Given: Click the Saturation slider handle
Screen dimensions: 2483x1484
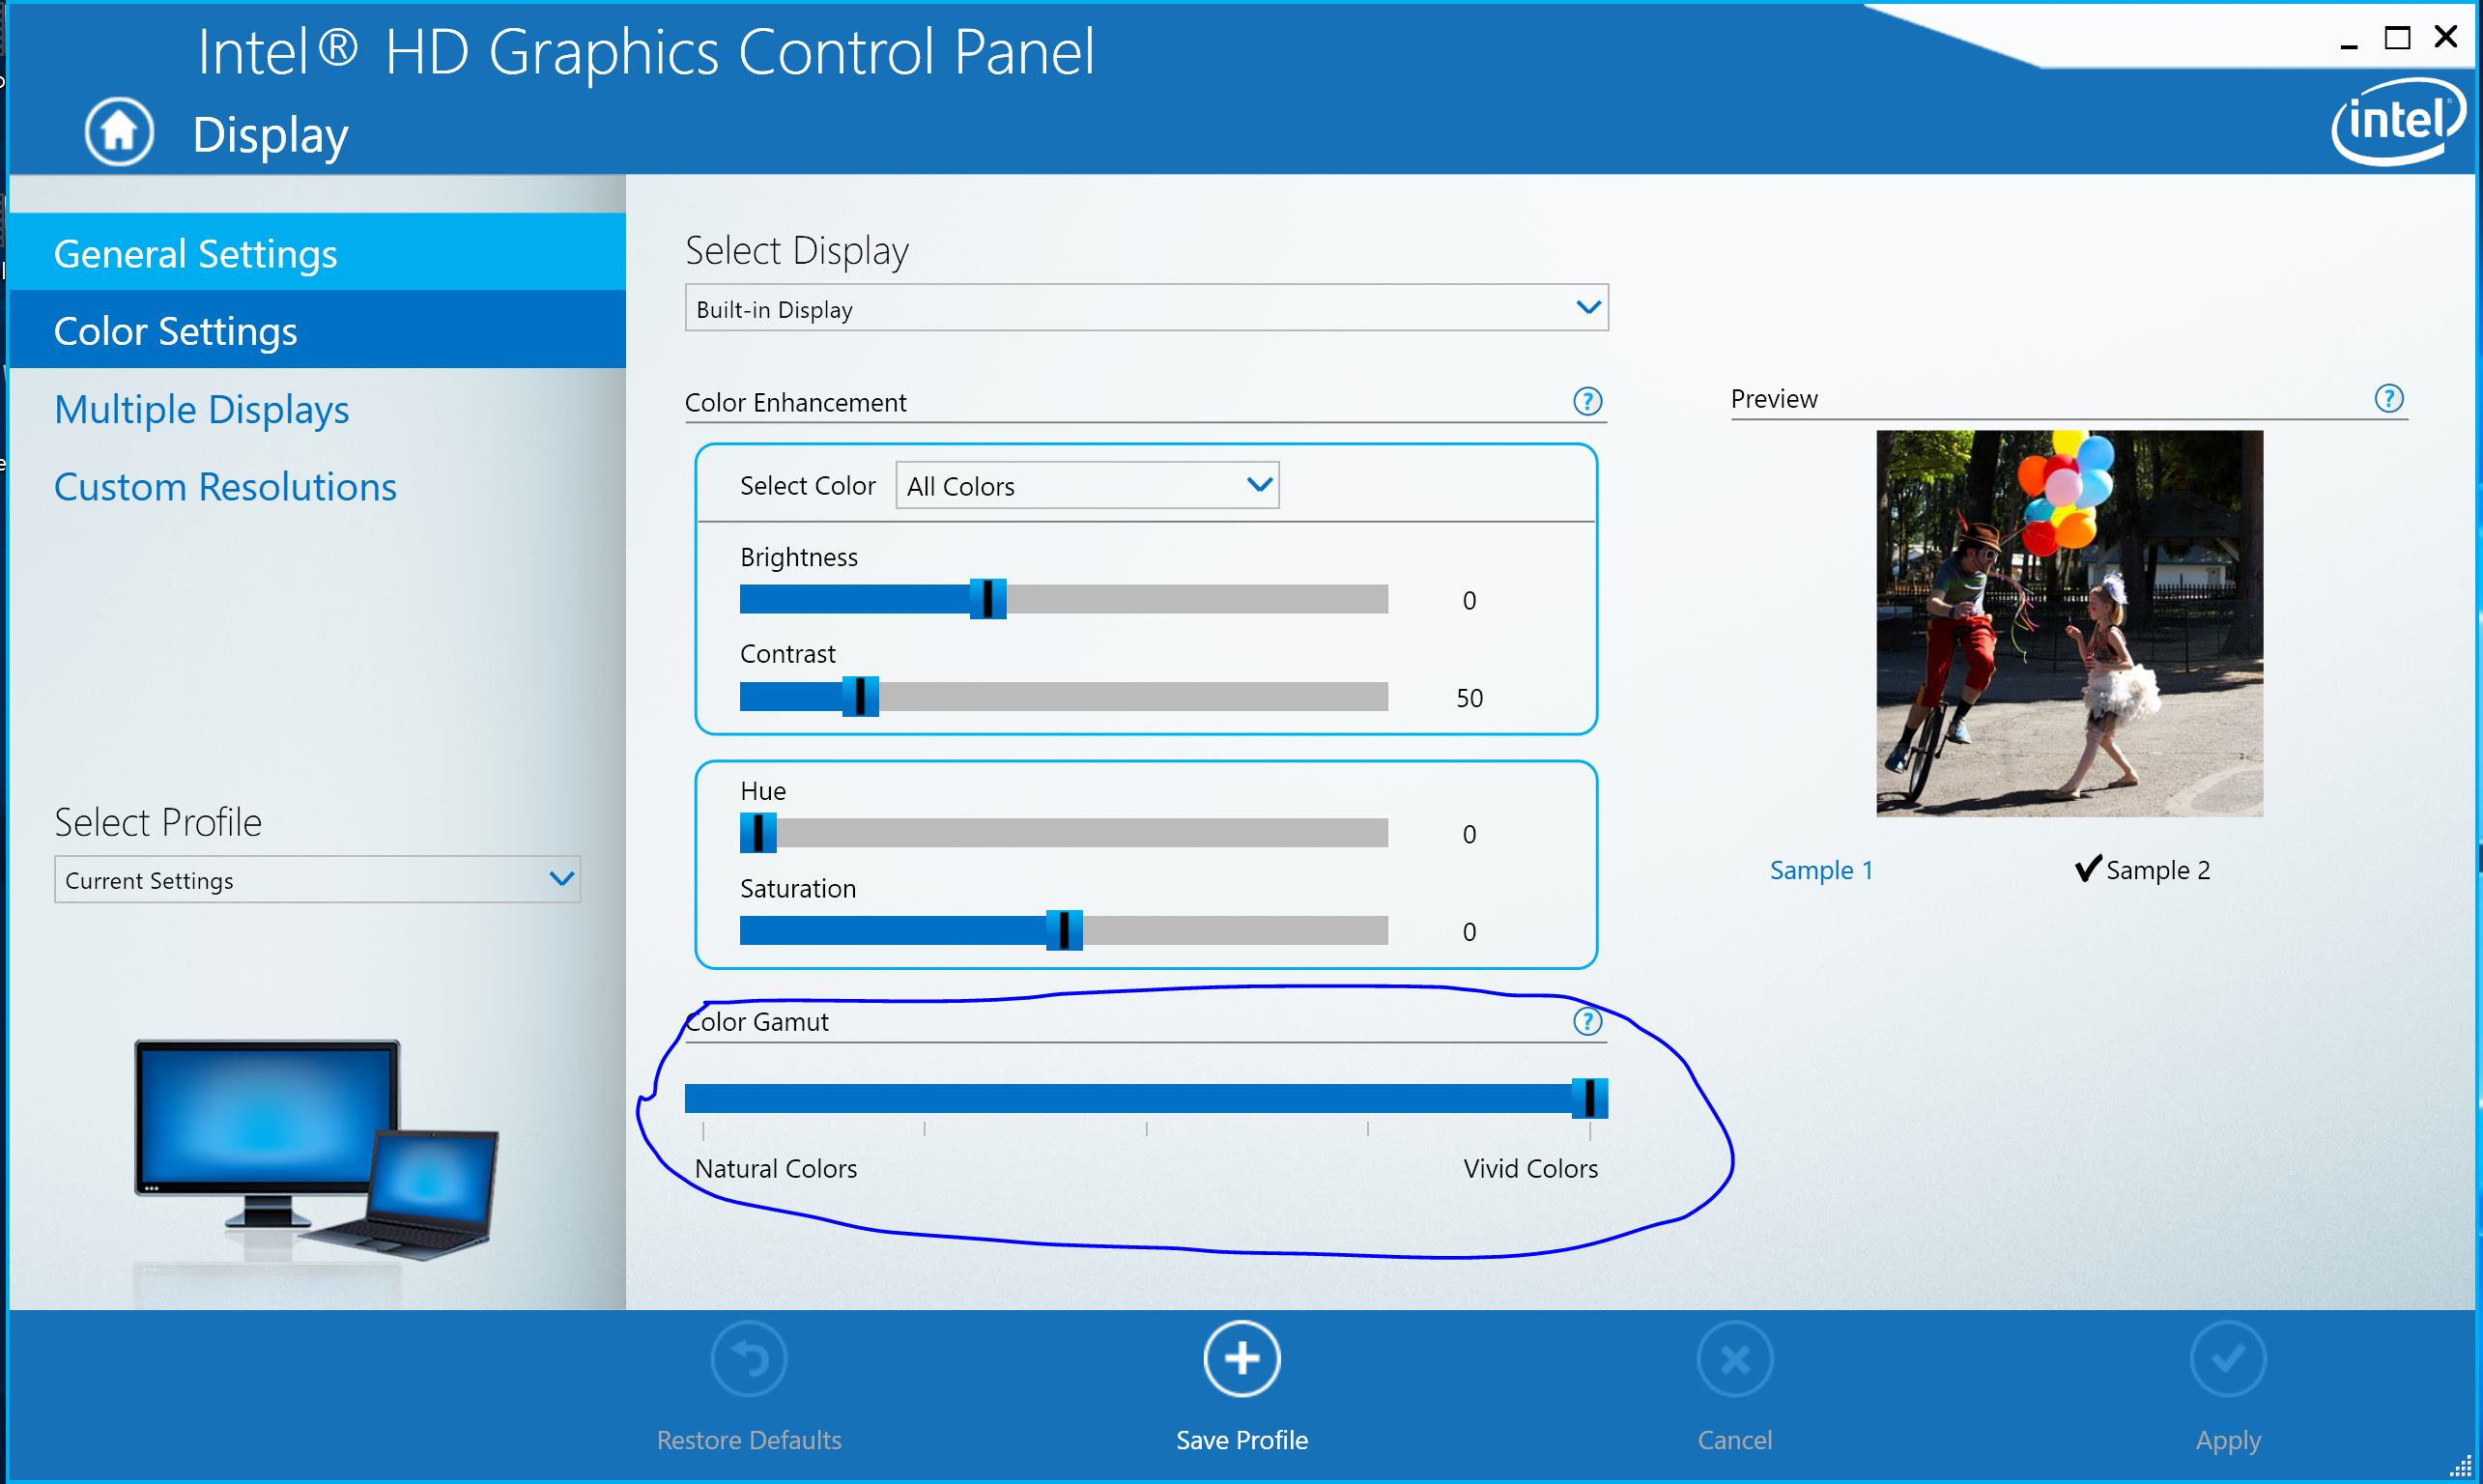Looking at the screenshot, I should 1064,930.
